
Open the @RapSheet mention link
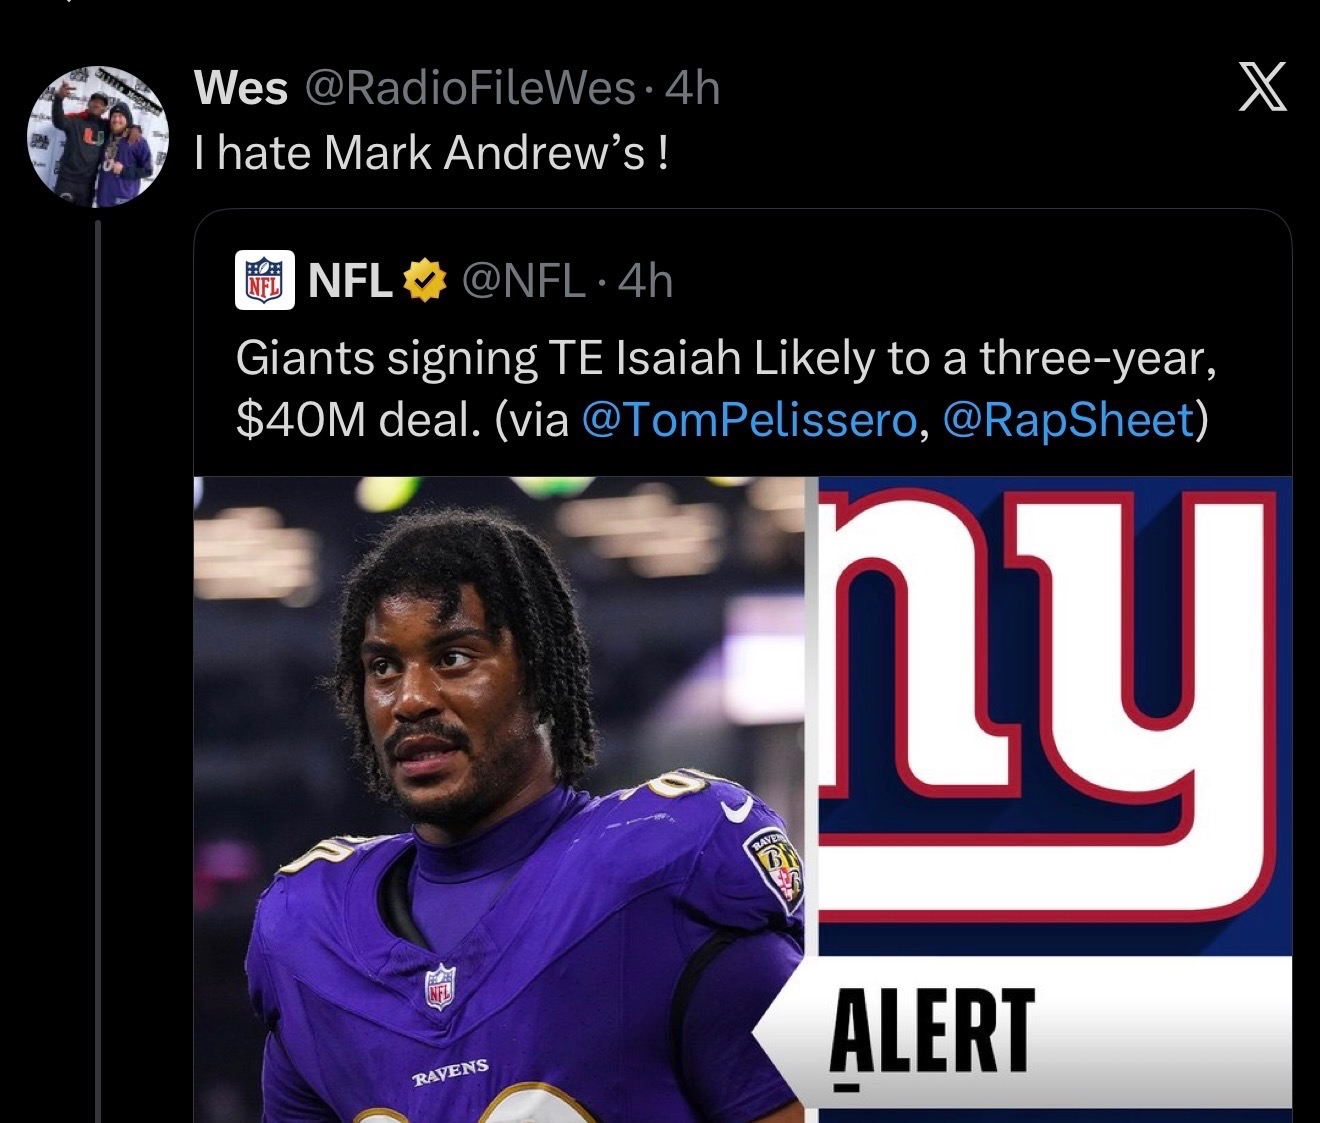1067,420
